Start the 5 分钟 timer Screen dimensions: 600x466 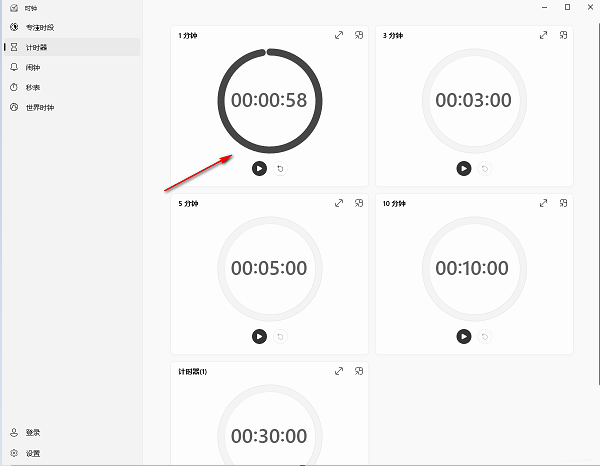[x=259, y=336]
